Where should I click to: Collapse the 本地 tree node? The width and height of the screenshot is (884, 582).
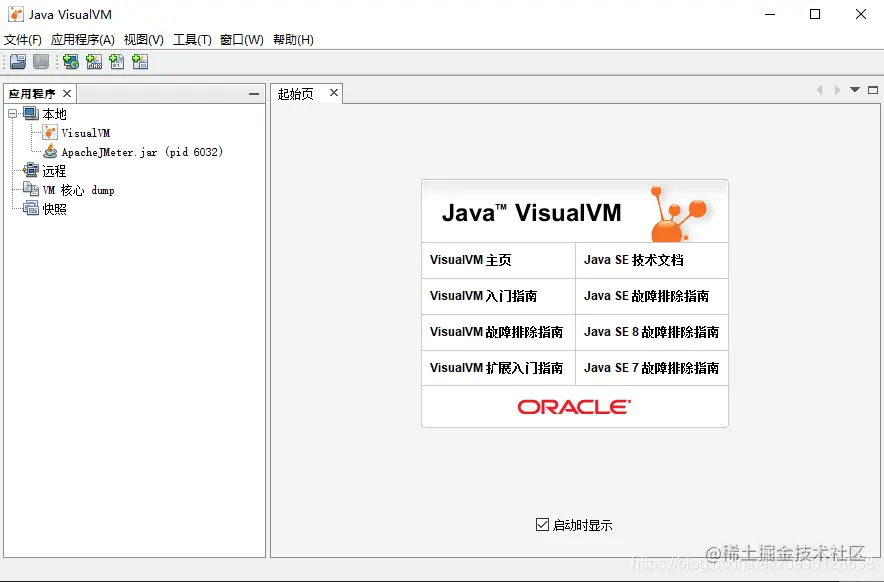click(12, 113)
